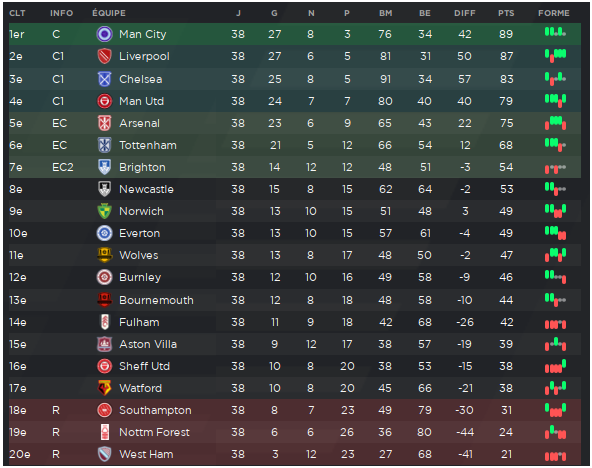Image resolution: width=592 pixels, height=468 pixels.
Task: View Man Utd recent form indicator
Action: click(555, 100)
